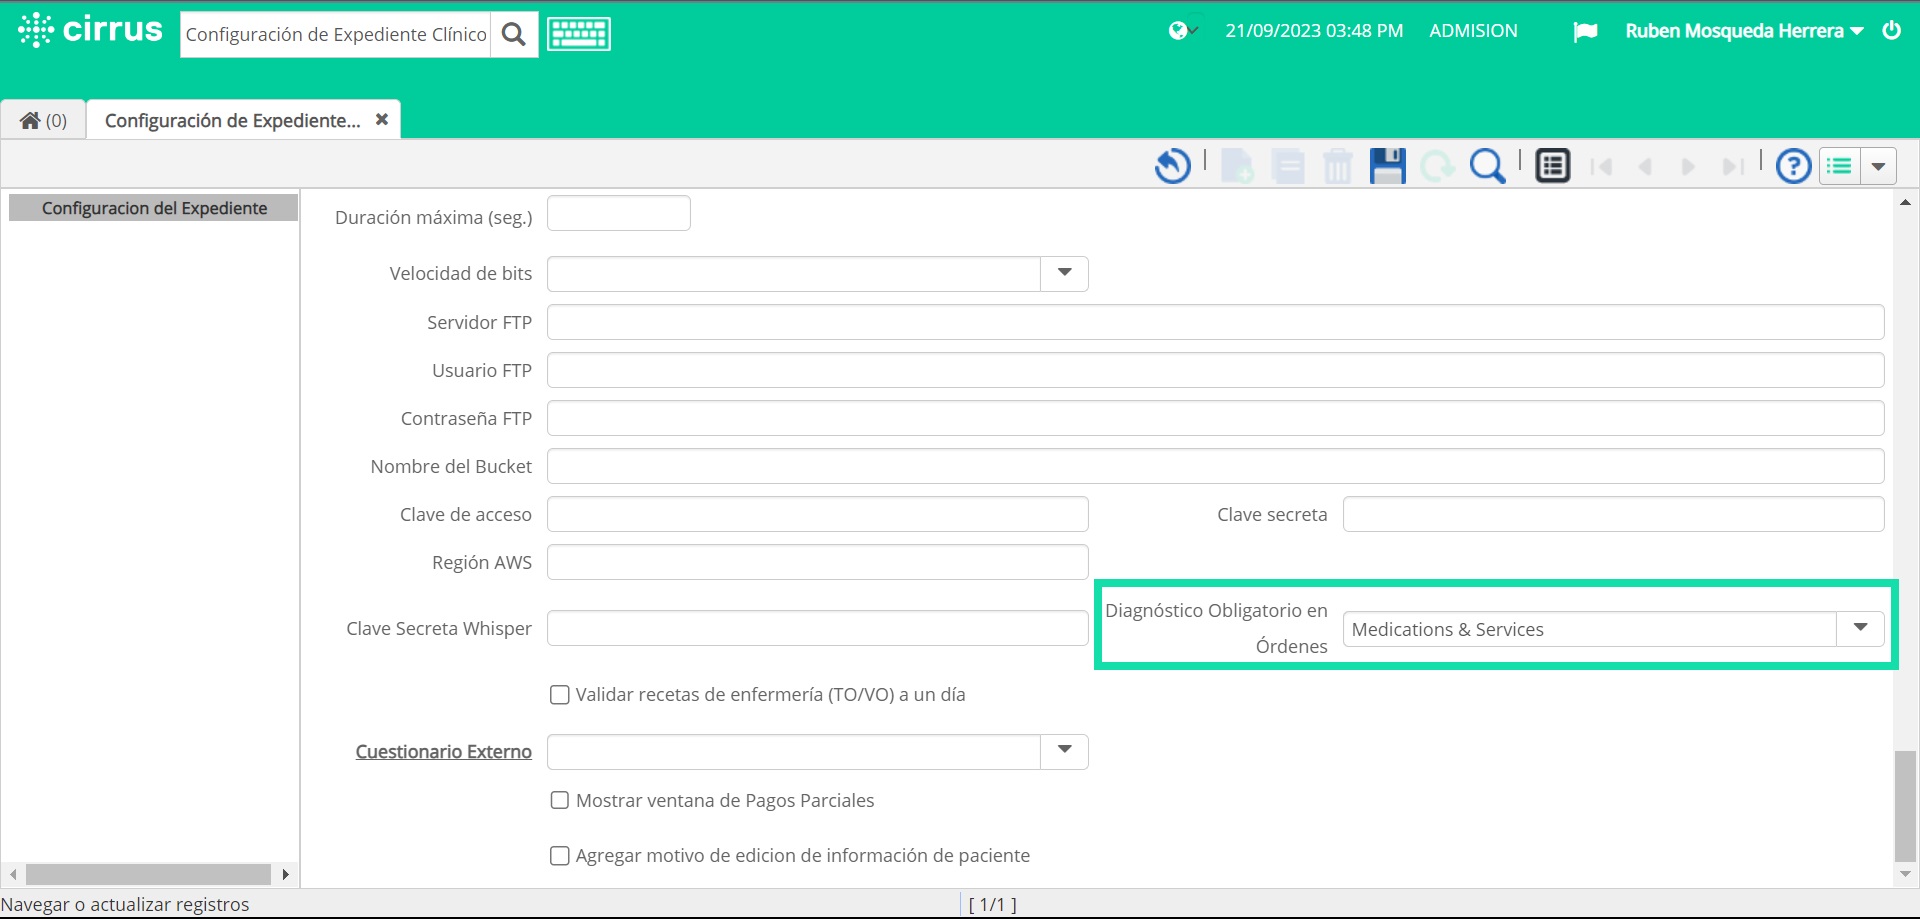This screenshot has width=1920, height=919.
Task: Open the virtual keyboard icon near the search
Action: (x=578, y=33)
